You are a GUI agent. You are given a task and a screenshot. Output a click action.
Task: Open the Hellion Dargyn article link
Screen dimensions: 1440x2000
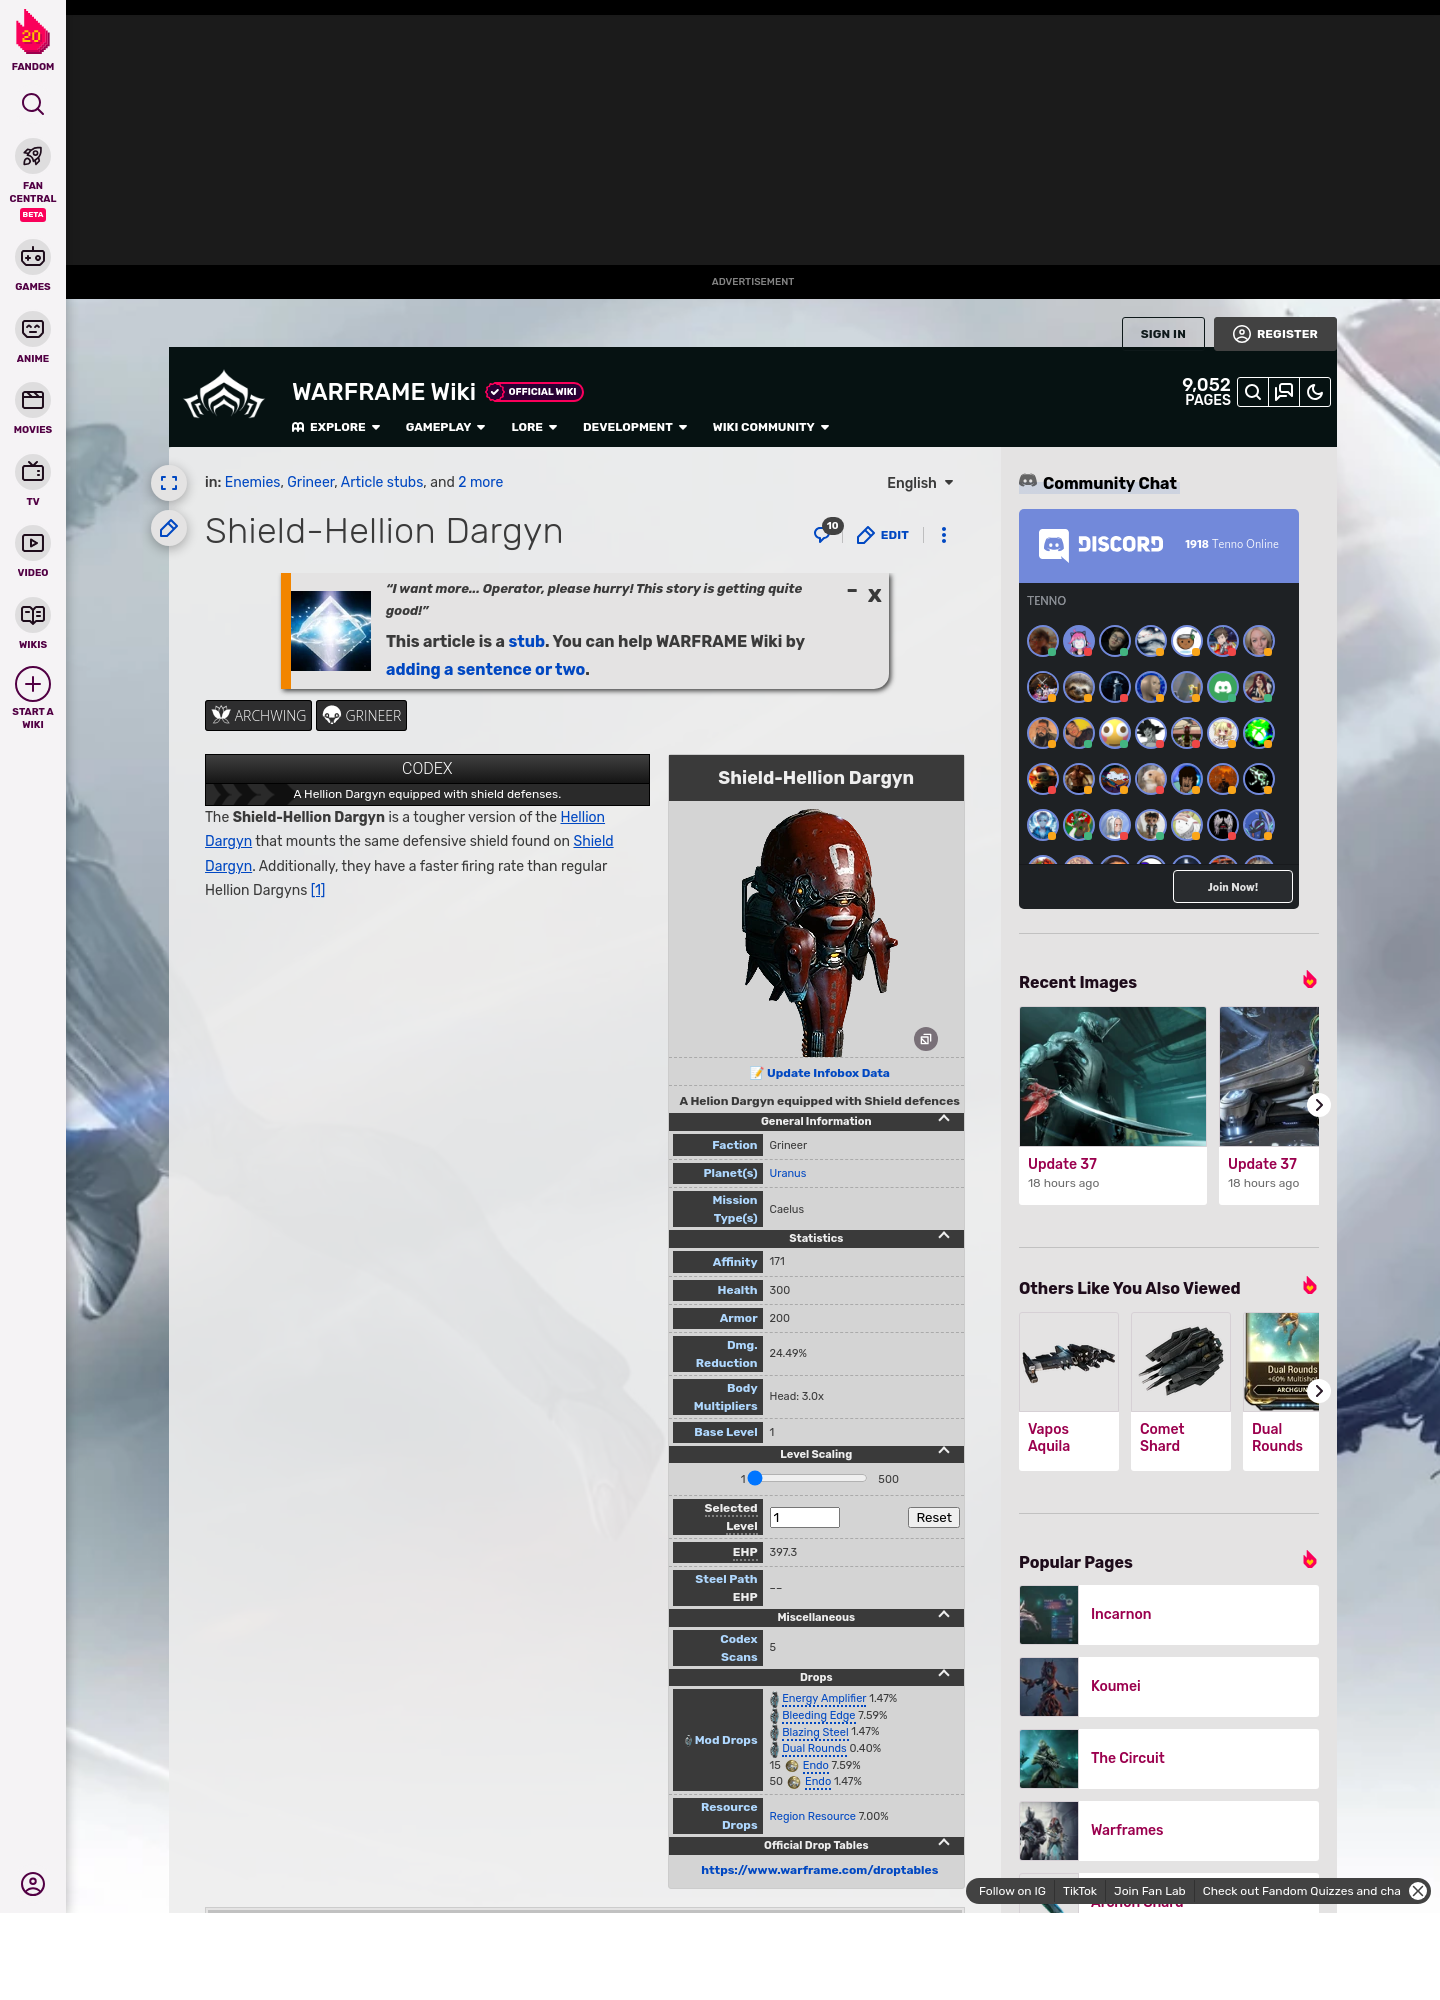coord(582,817)
